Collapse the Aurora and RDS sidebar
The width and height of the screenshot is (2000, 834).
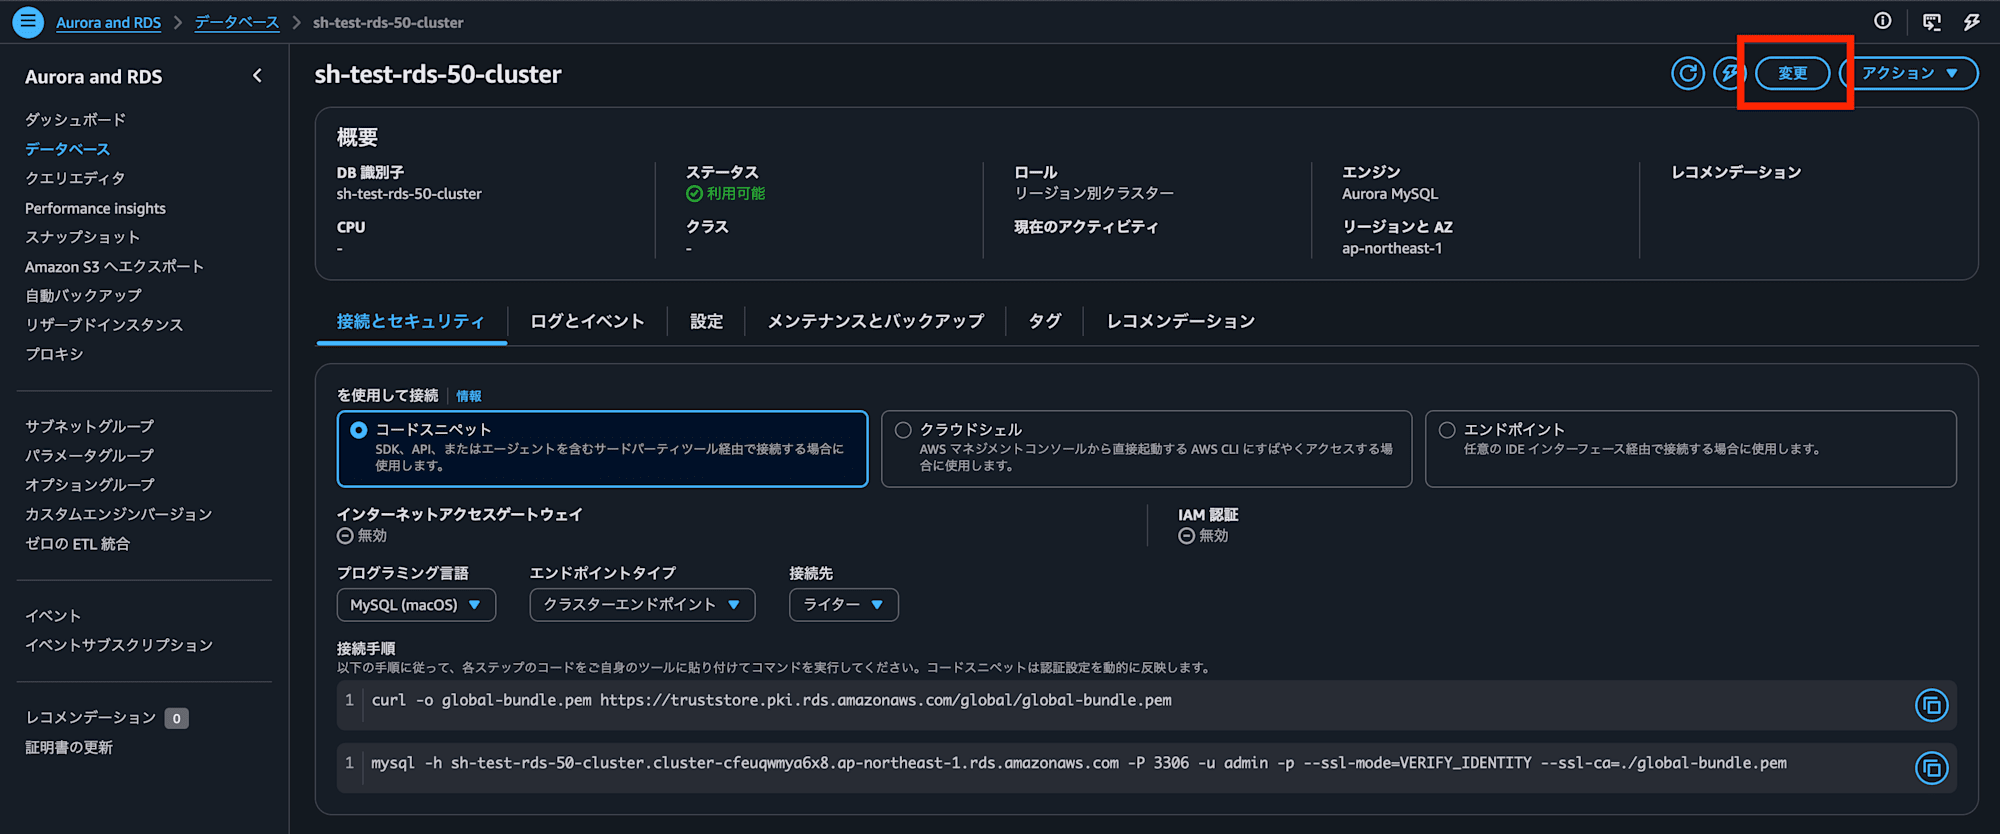[x=257, y=76]
